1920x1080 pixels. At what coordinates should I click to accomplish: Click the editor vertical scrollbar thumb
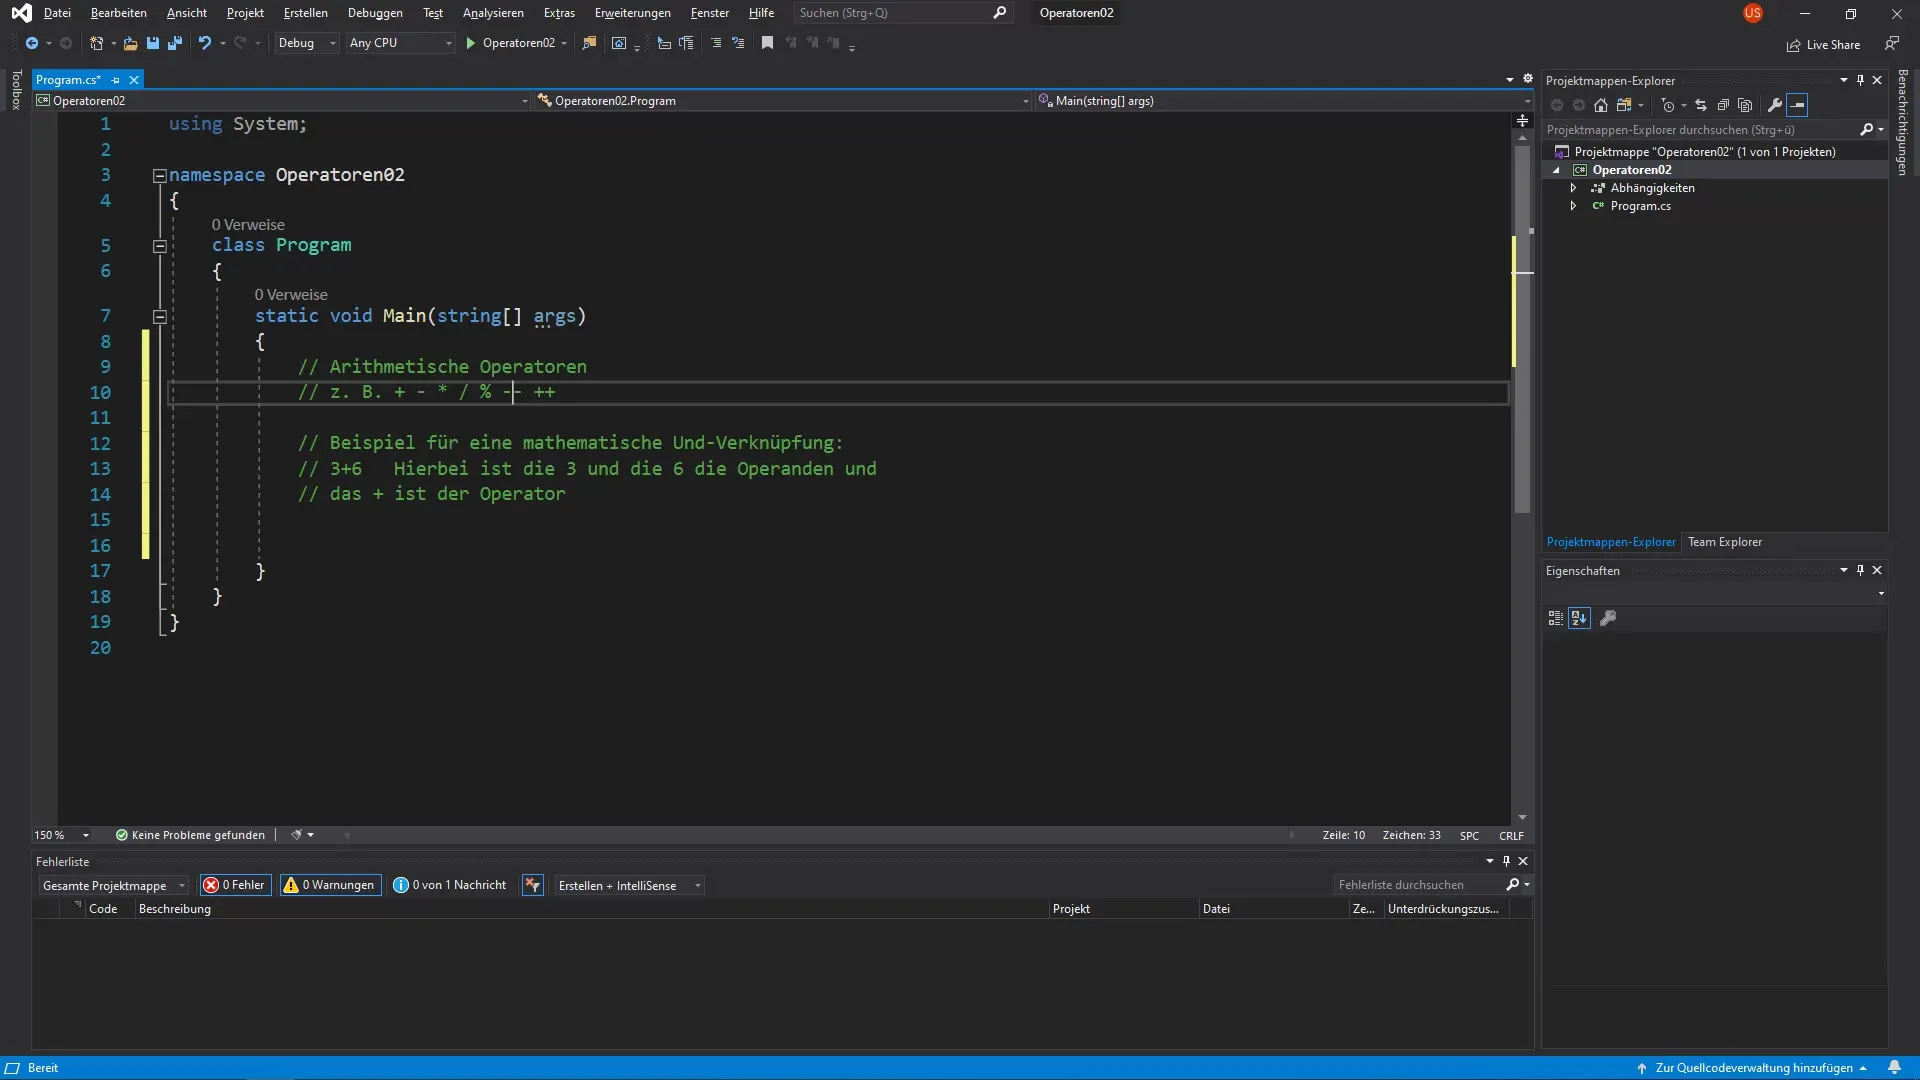pos(1522,330)
